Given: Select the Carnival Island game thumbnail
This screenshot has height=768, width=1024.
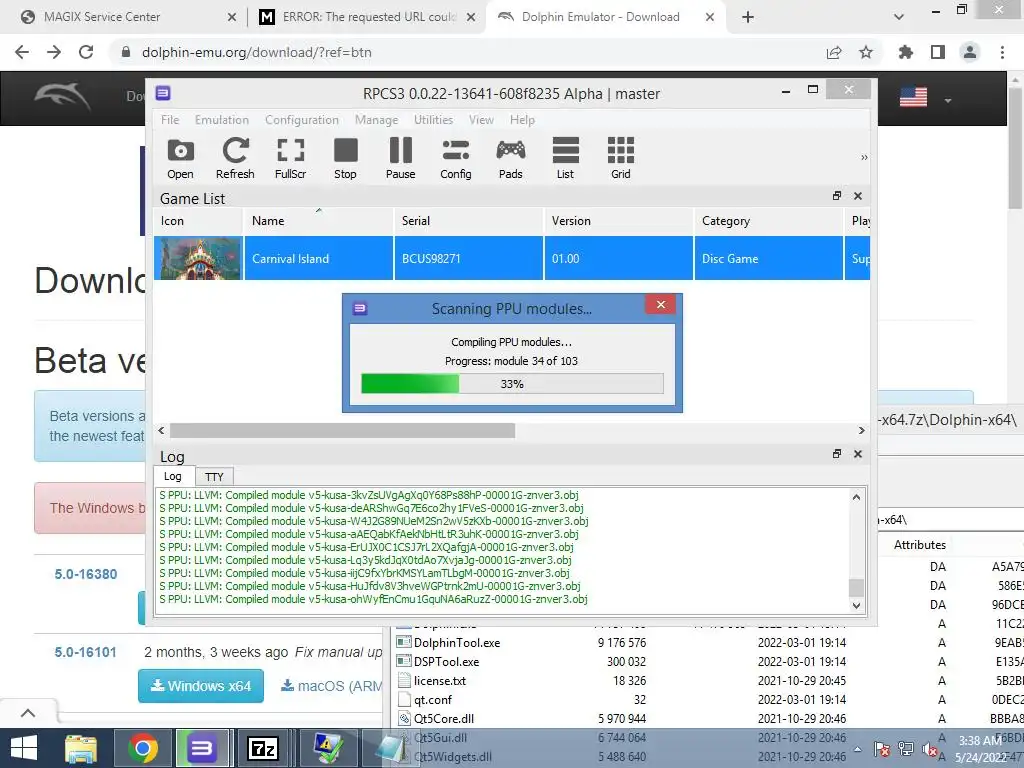Looking at the screenshot, I should point(199,259).
